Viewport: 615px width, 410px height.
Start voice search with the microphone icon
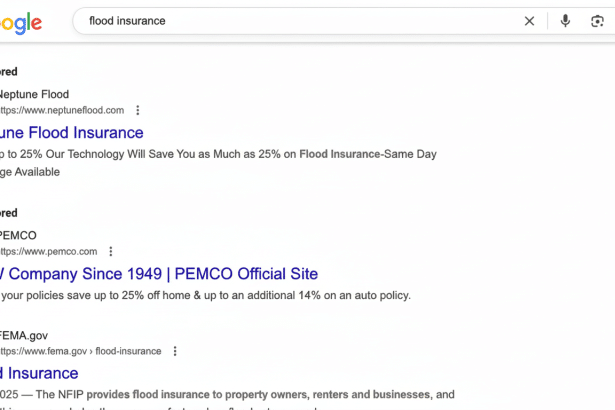coord(565,21)
